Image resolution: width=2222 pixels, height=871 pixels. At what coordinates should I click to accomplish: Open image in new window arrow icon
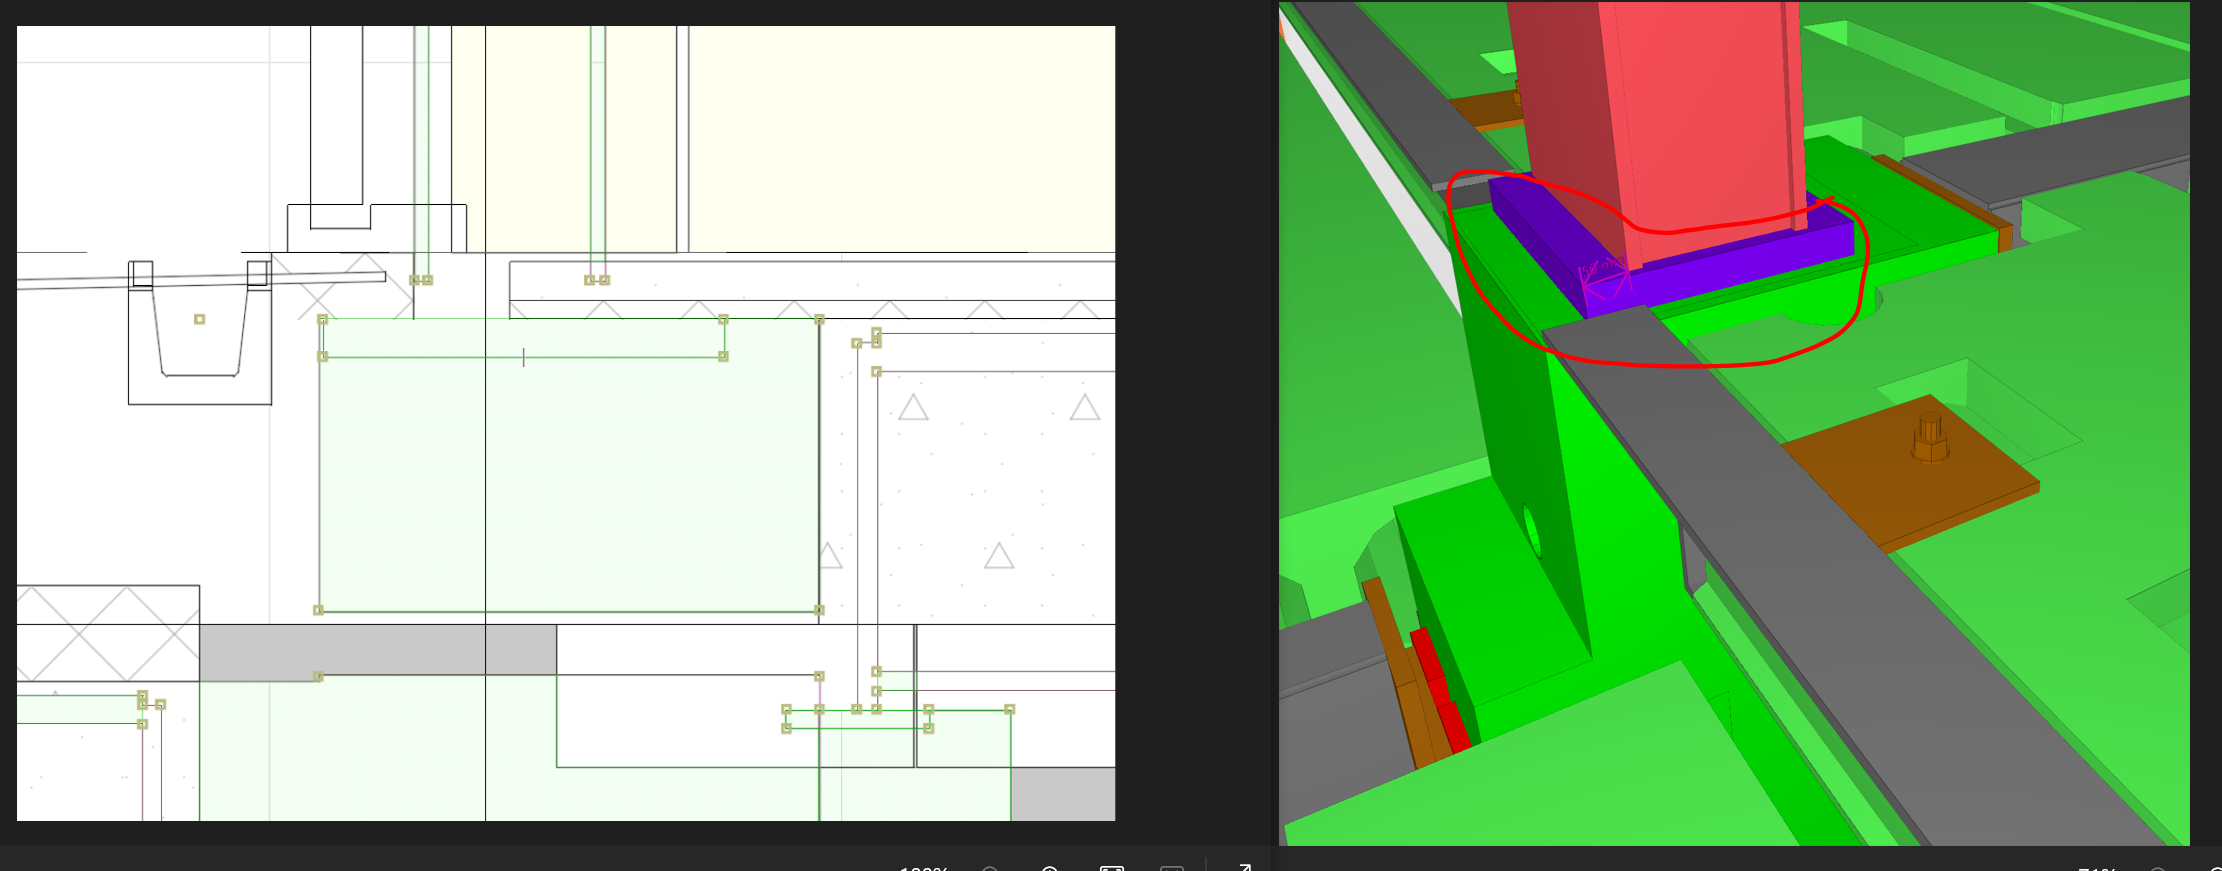tap(1244, 867)
